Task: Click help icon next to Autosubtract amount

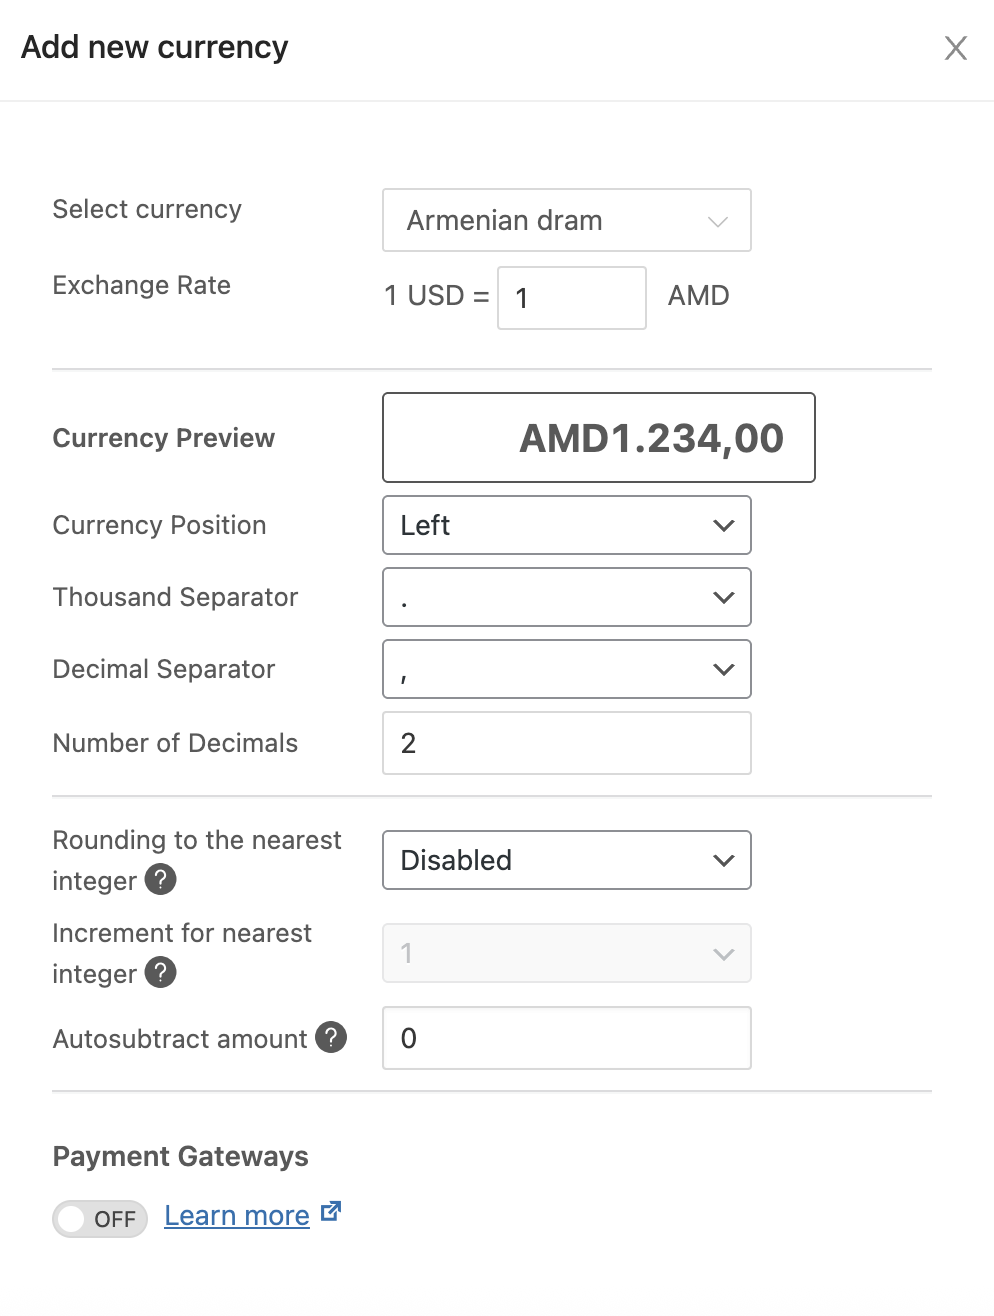Action: (x=331, y=1038)
